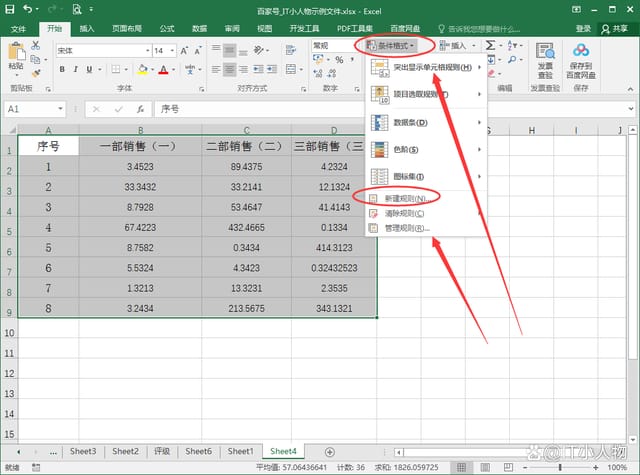Click the Paste clipboard icon

[x=16, y=52]
